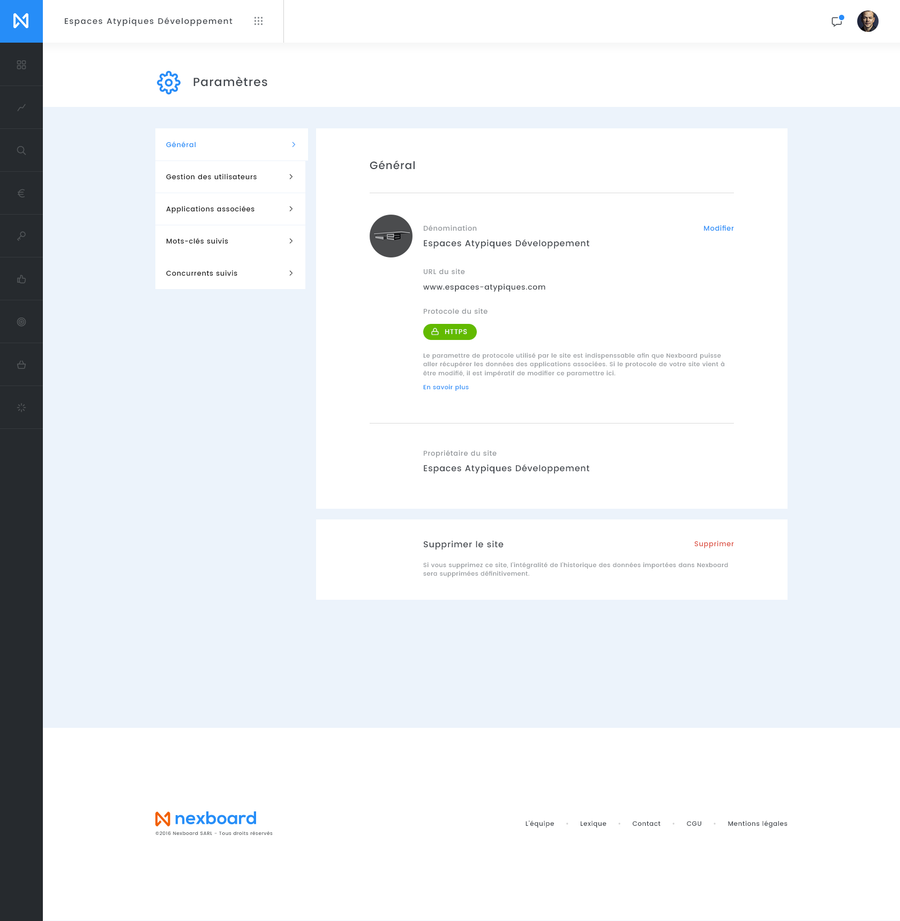Open the shopping basket sidebar icon

(21, 365)
